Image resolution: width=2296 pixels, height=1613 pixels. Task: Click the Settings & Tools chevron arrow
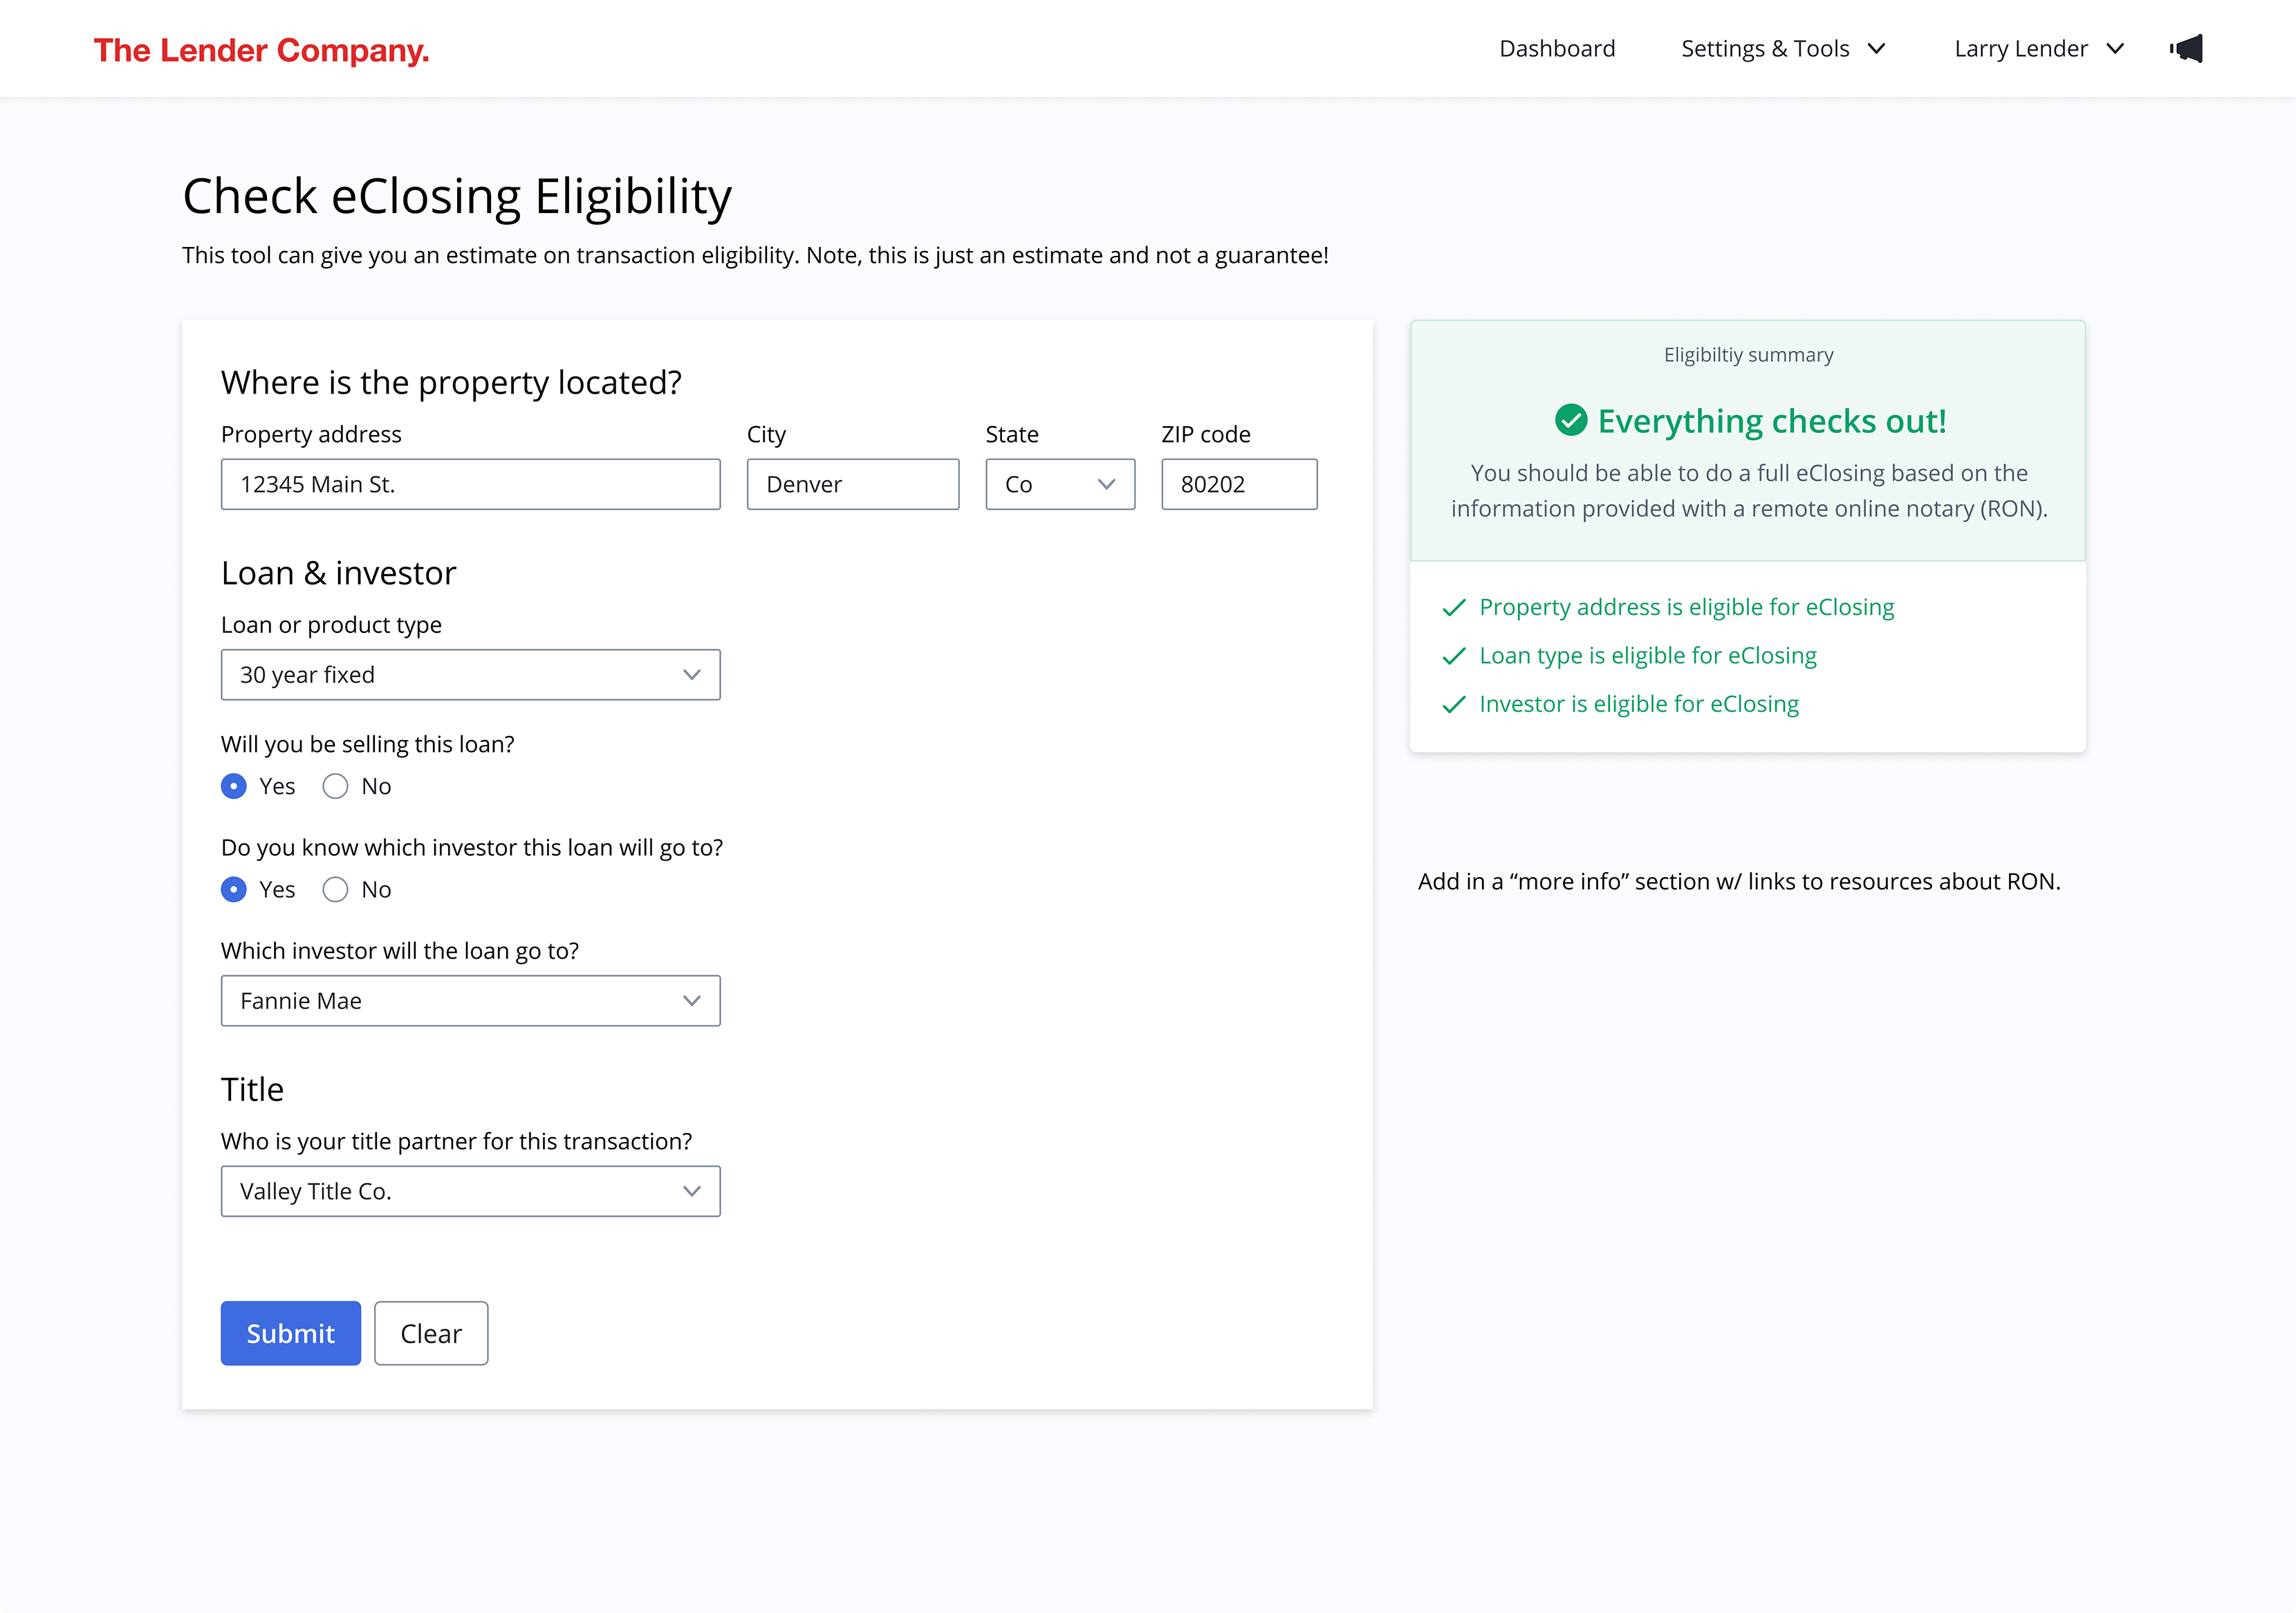tap(1876, 49)
